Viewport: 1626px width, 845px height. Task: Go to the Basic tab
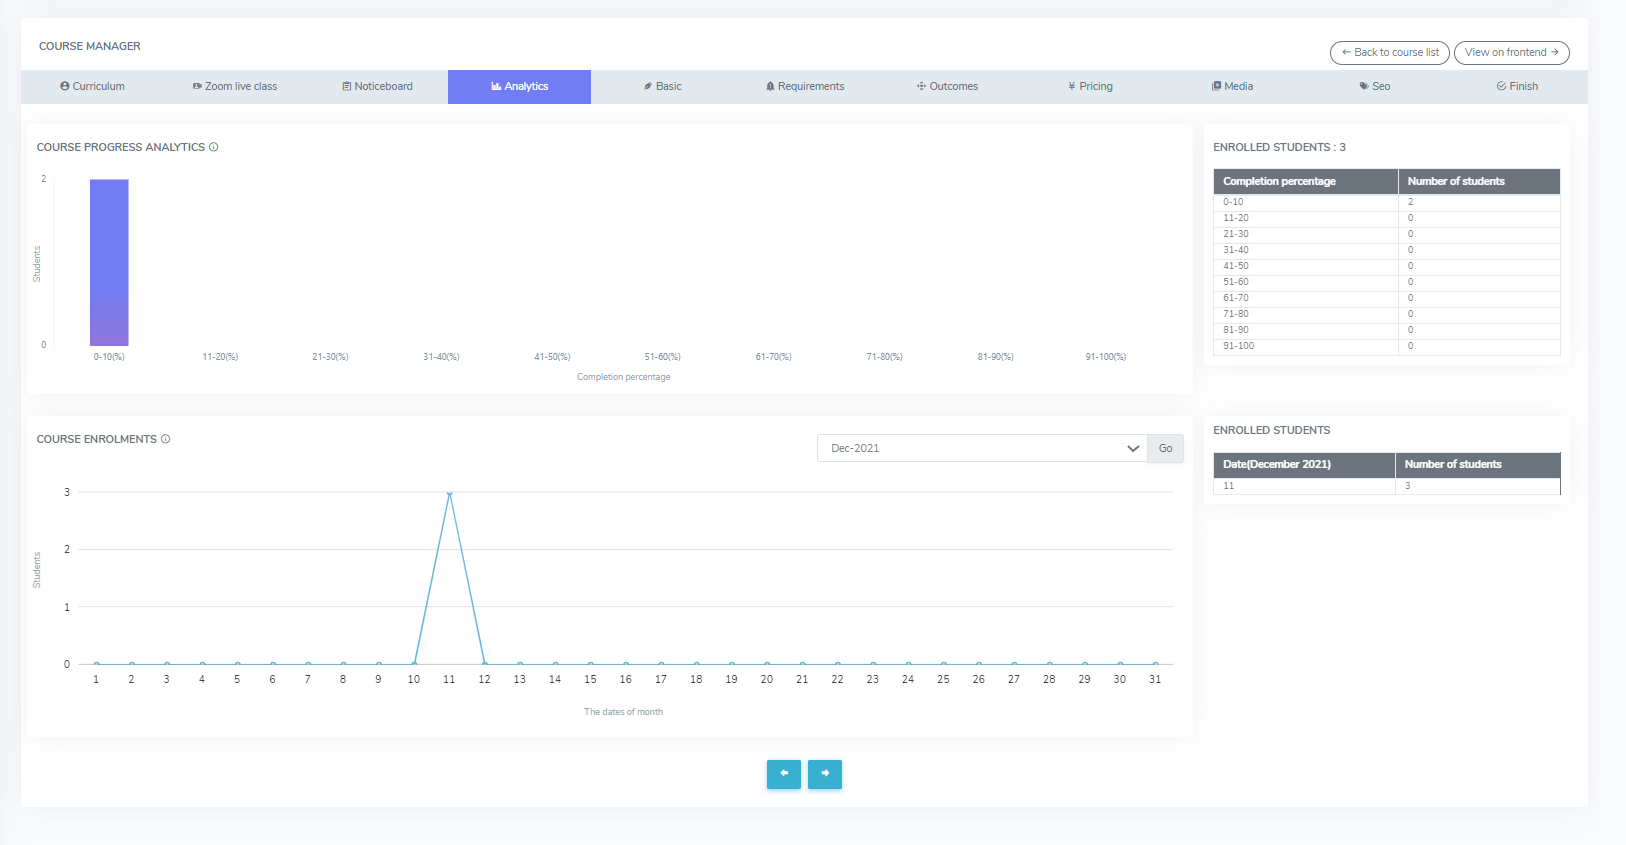coord(662,86)
